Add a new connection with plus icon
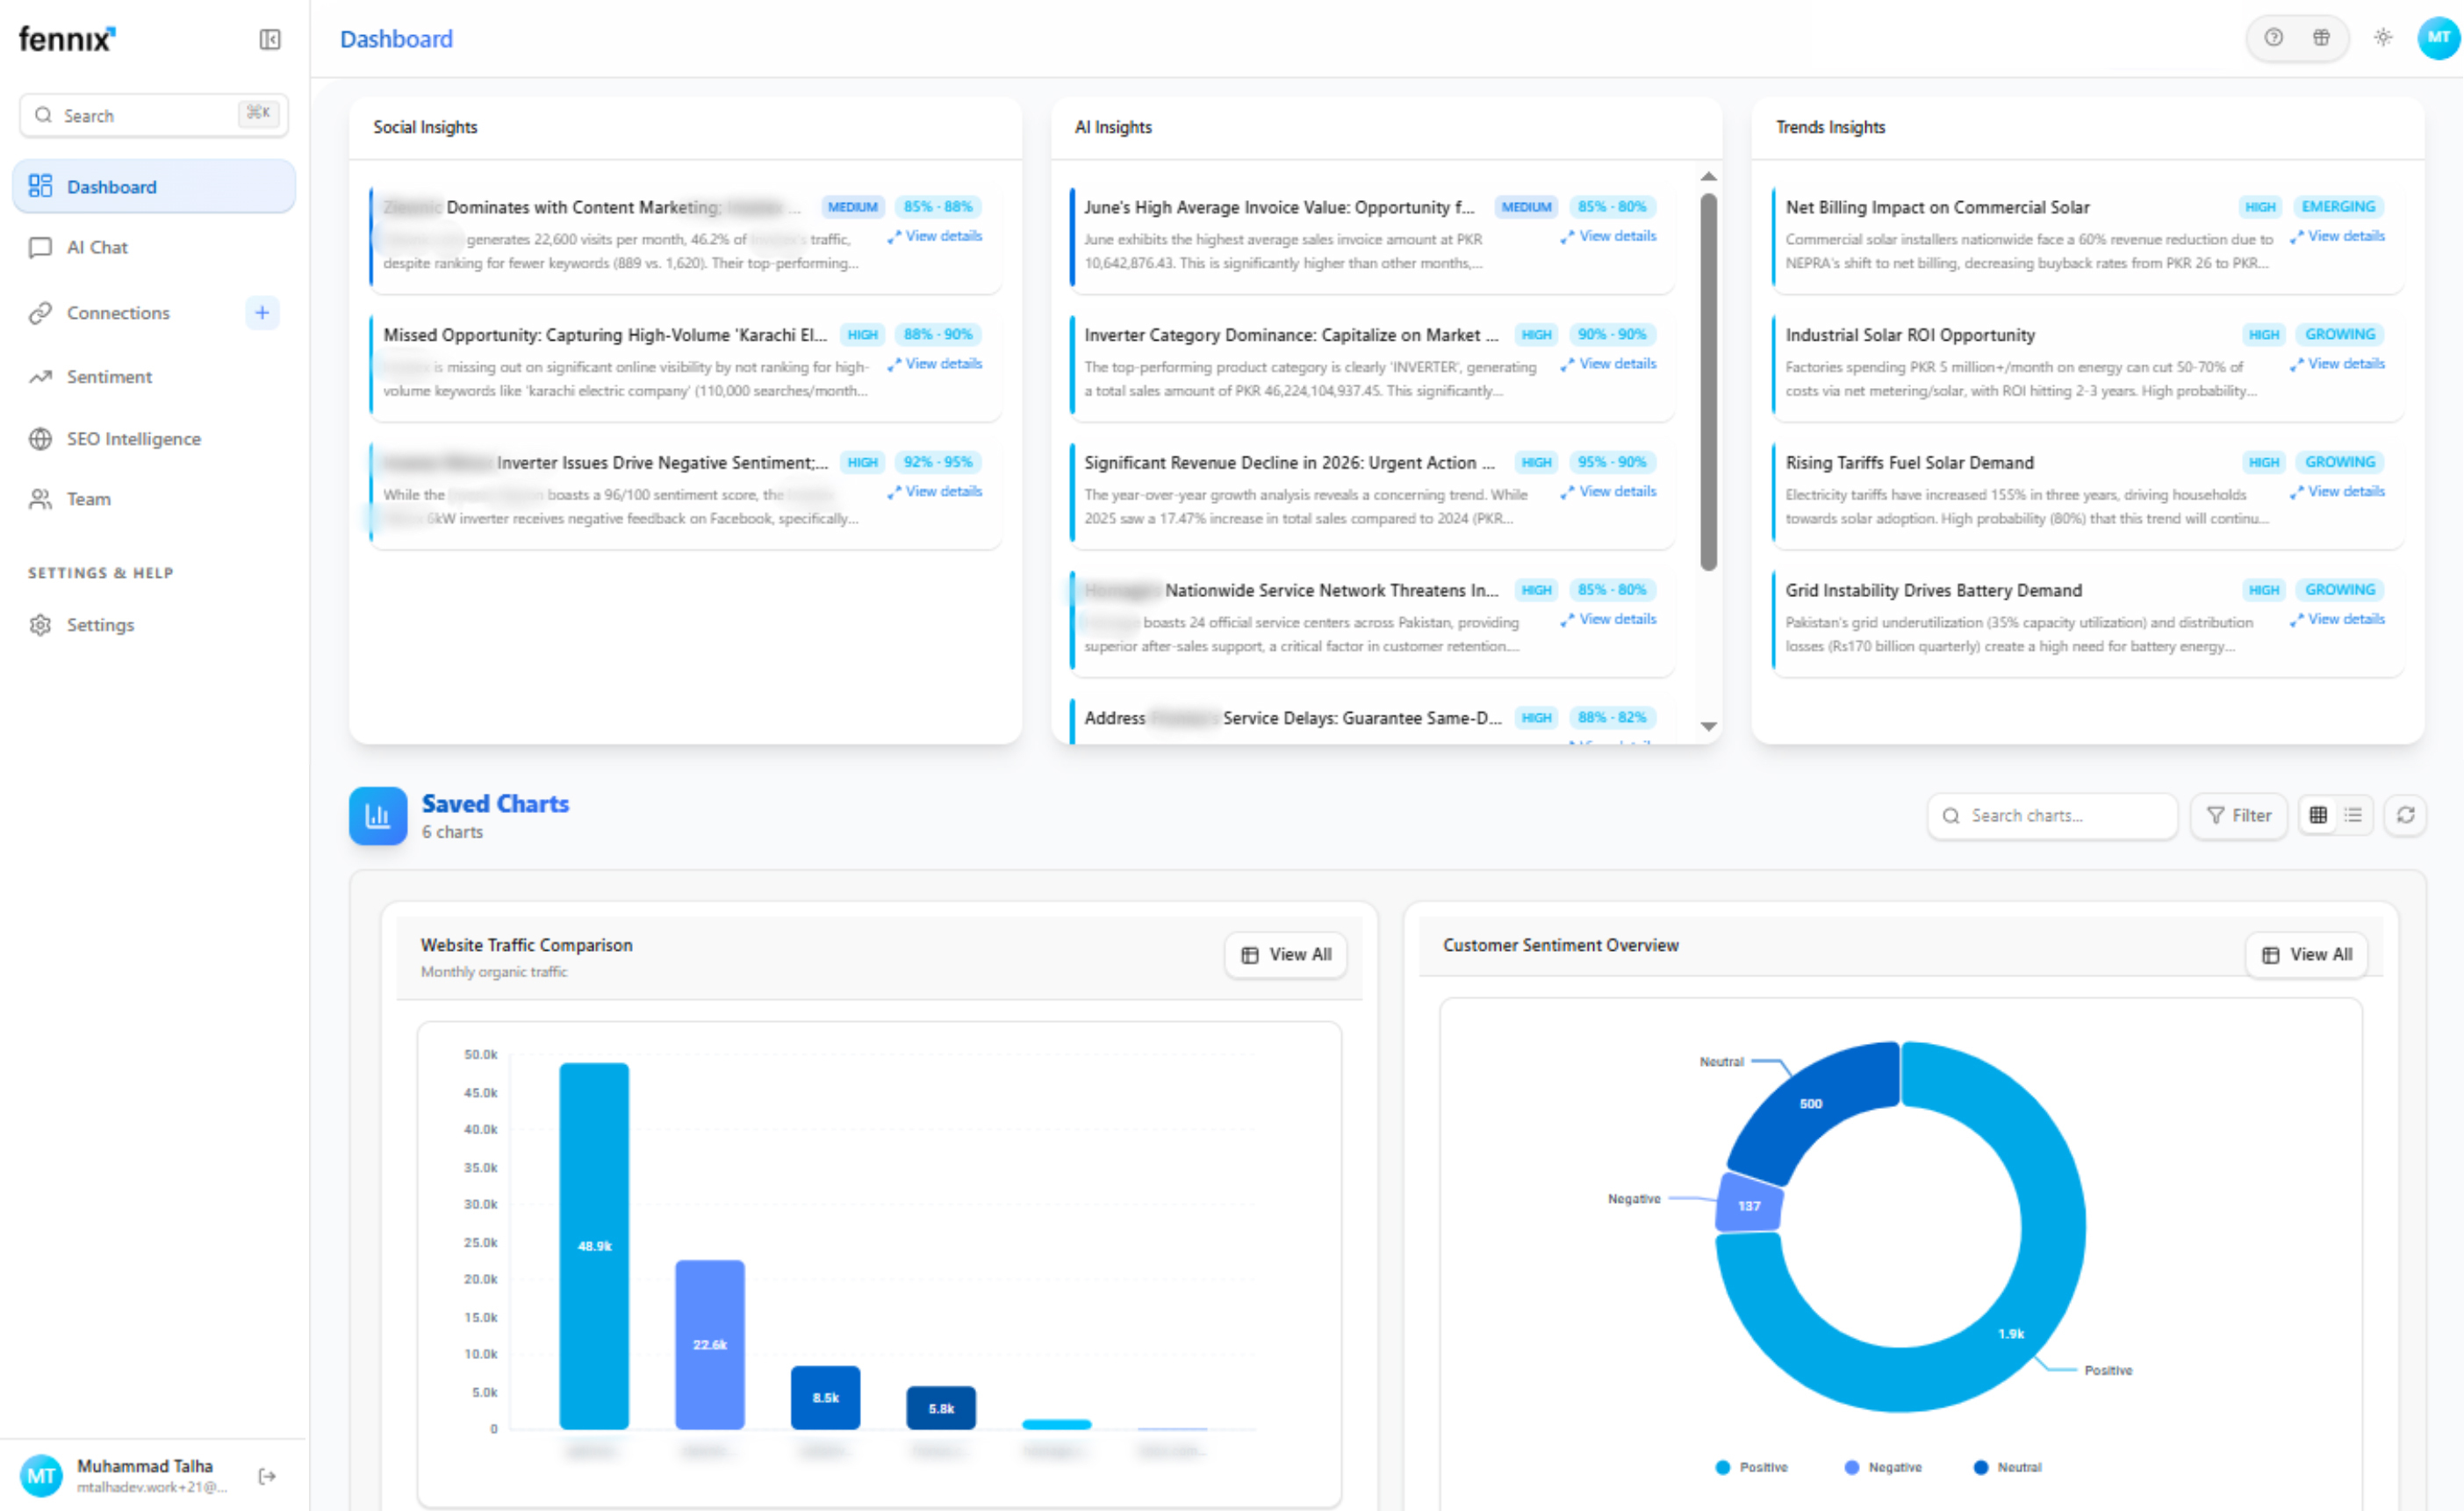Viewport: 2464px width, 1511px height. pyautogui.click(x=262, y=313)
